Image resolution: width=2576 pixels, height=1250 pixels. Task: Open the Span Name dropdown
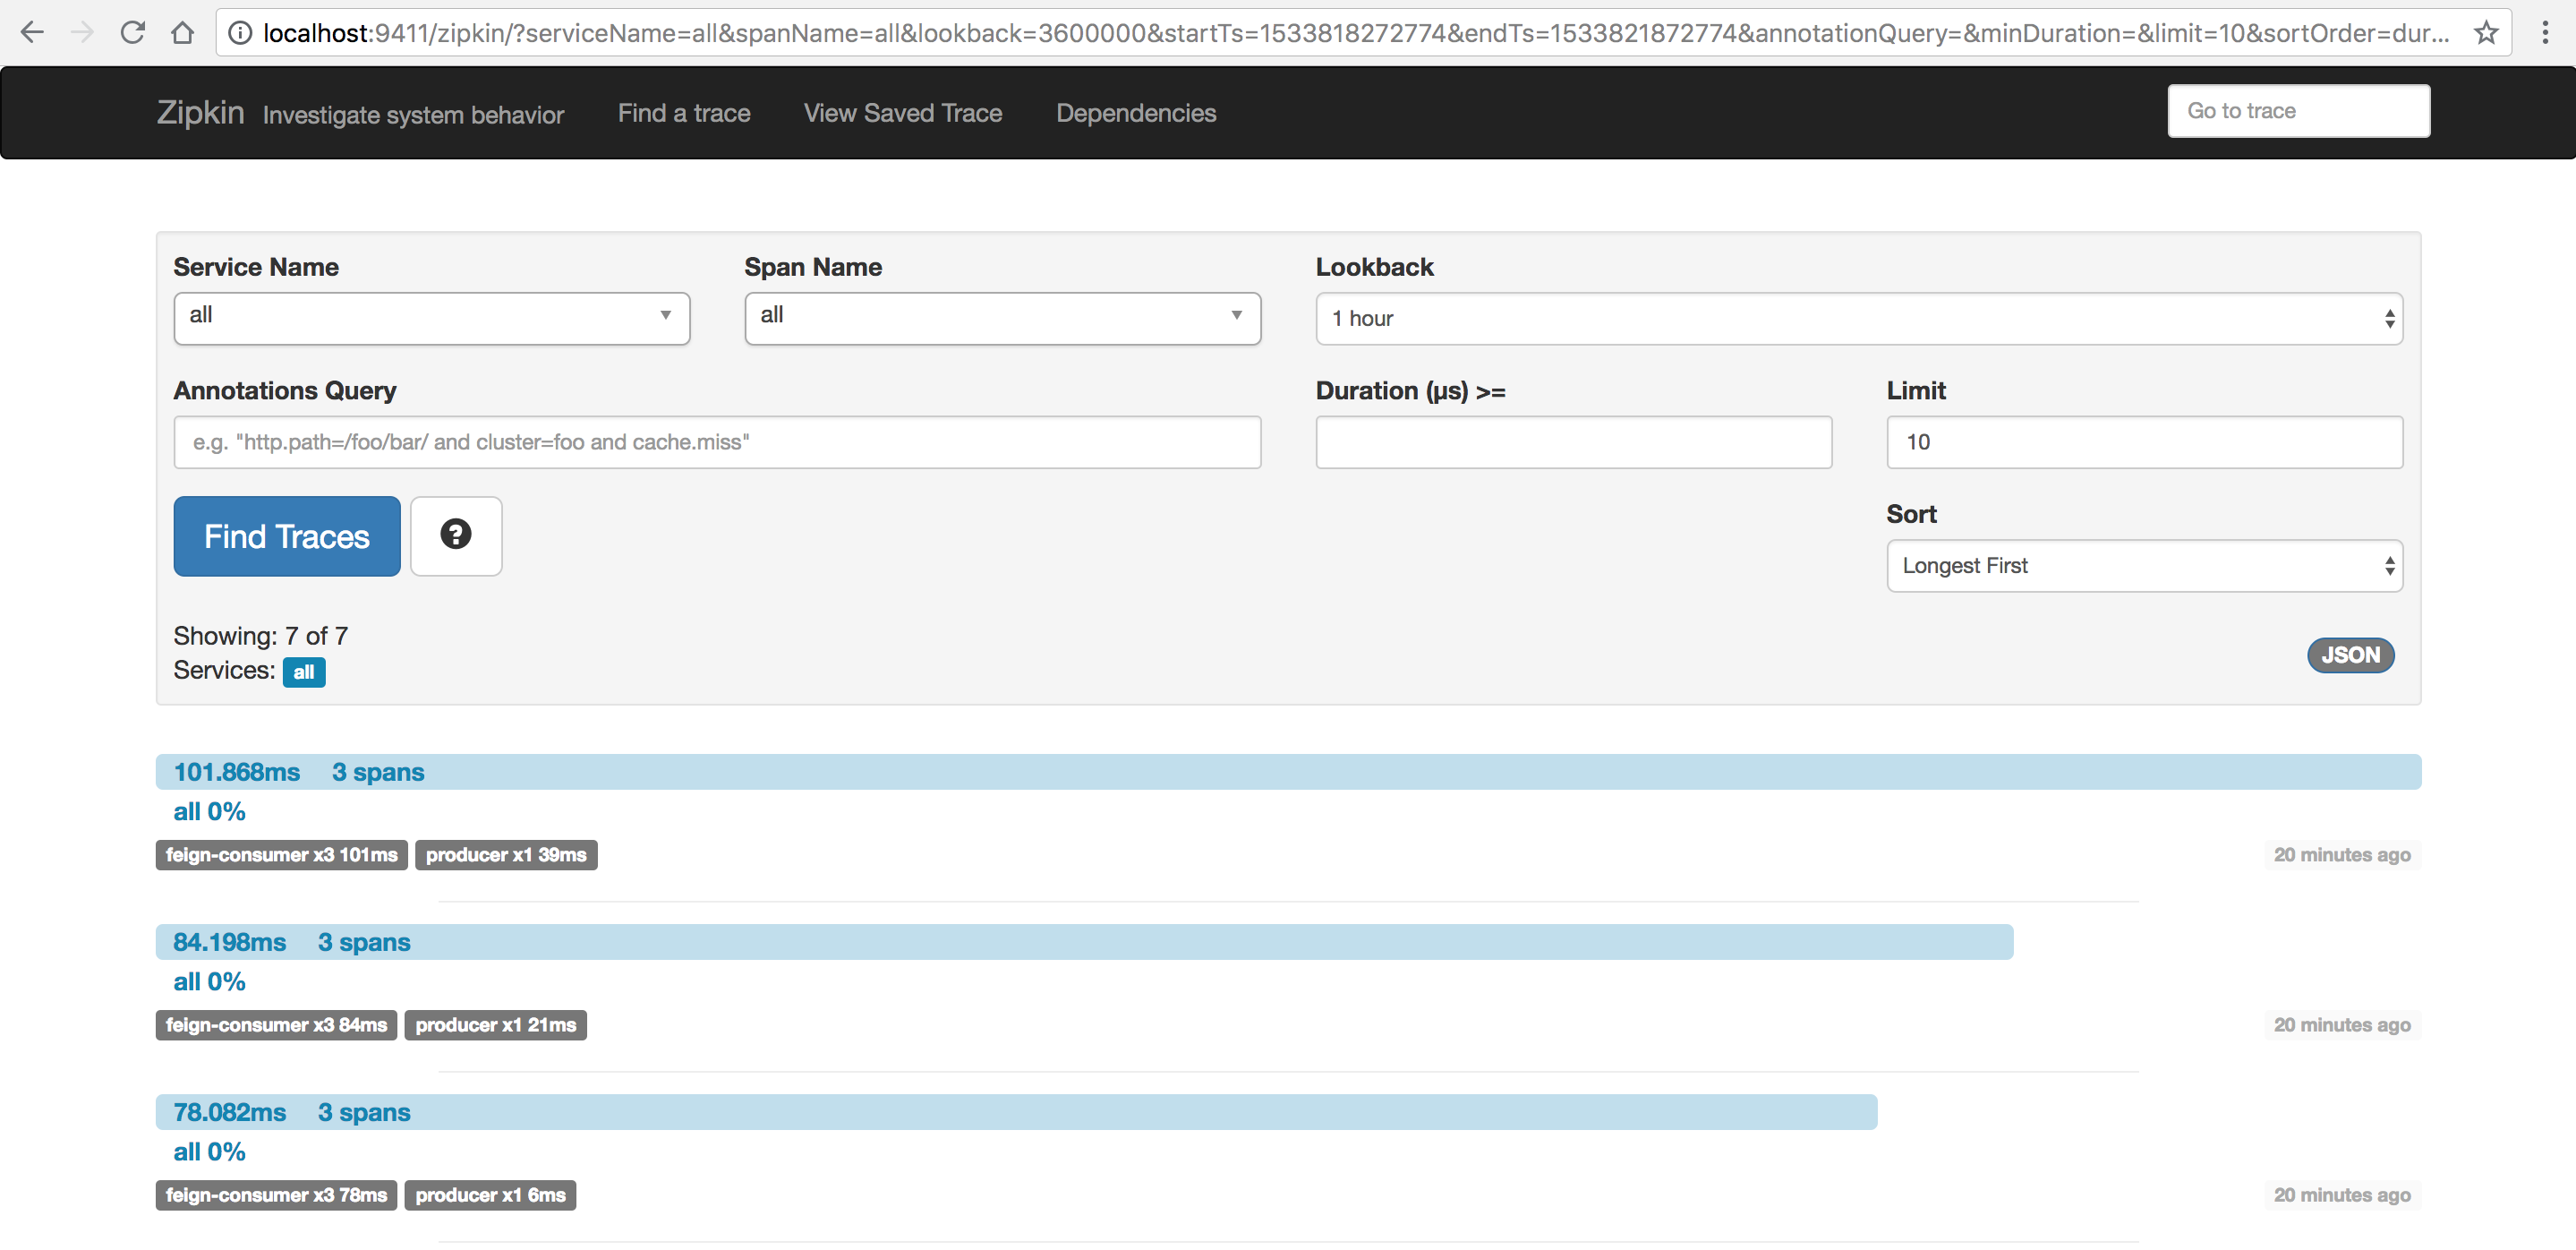[x=1002, y=318]
